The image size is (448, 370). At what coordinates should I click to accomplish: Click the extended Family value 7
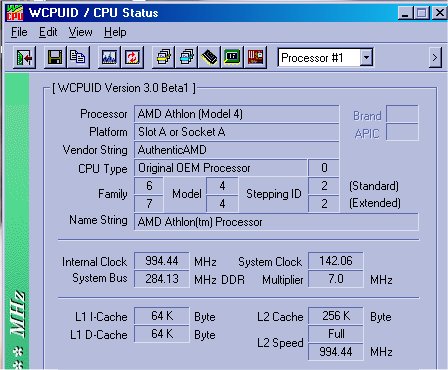pyautogui.click(x=149, y=204)
